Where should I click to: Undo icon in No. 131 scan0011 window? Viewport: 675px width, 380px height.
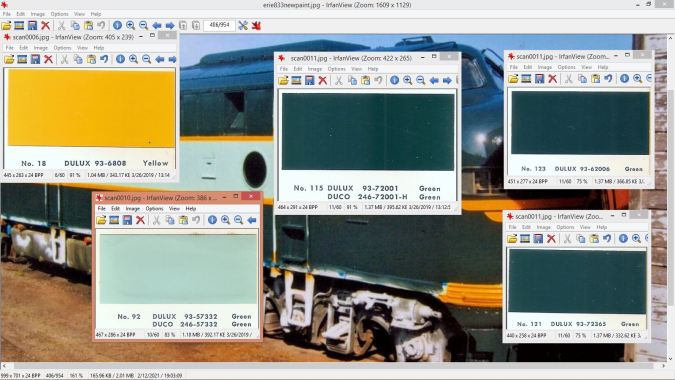607,238
